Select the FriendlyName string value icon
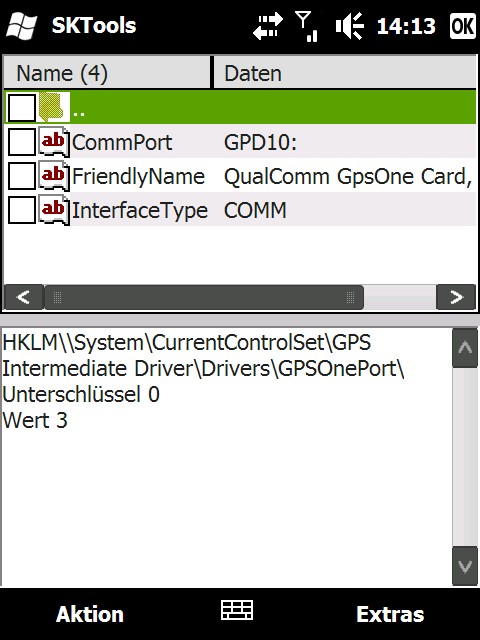Viewport: 480px width, 640px height. pos(54,176)
